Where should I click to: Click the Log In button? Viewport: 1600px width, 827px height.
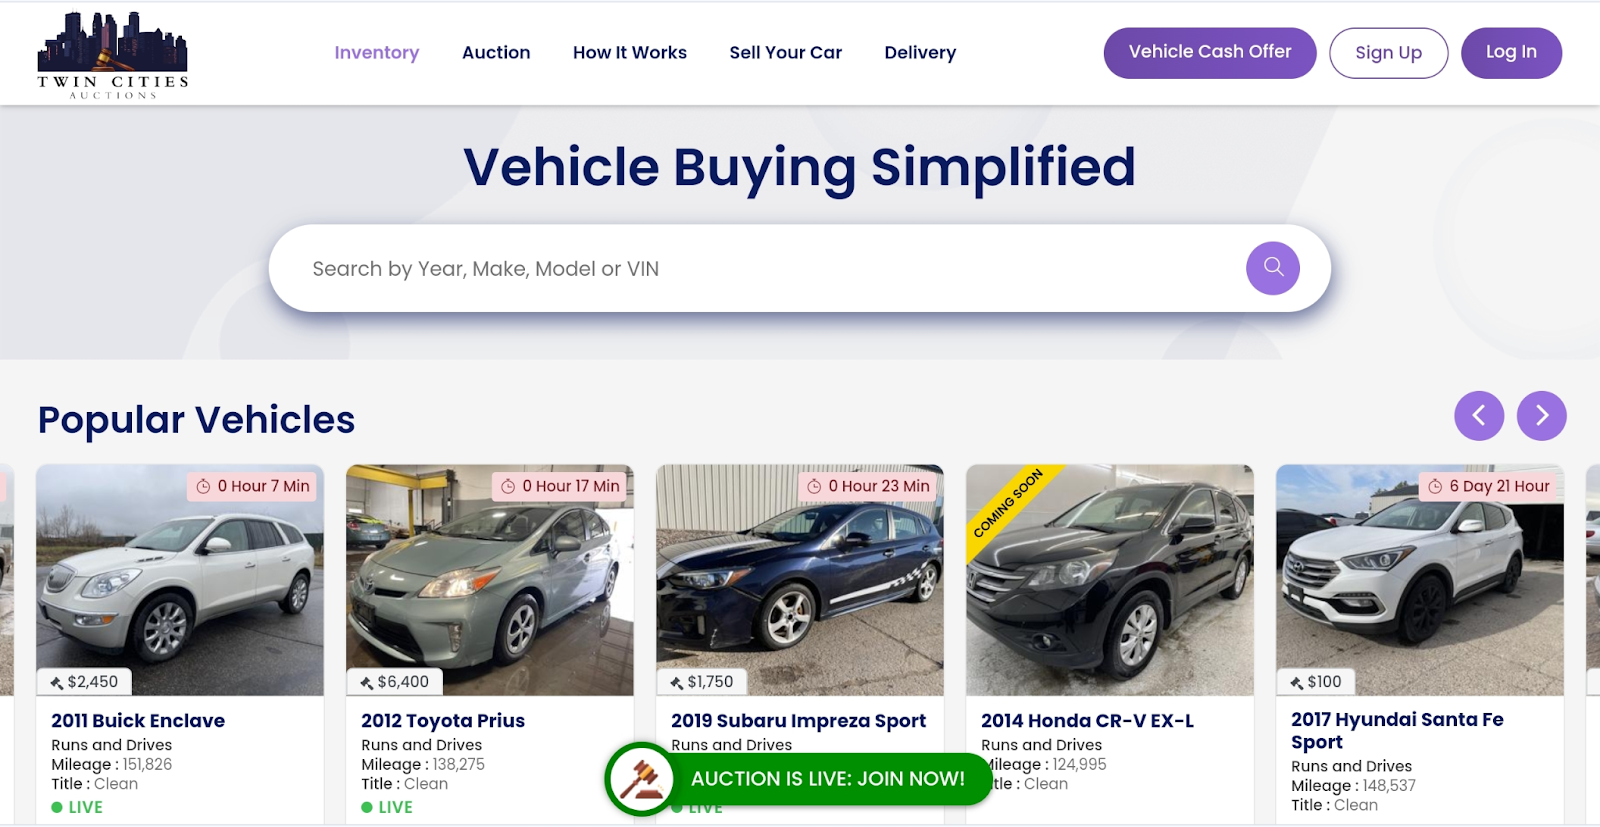[x=1511, y=52]
